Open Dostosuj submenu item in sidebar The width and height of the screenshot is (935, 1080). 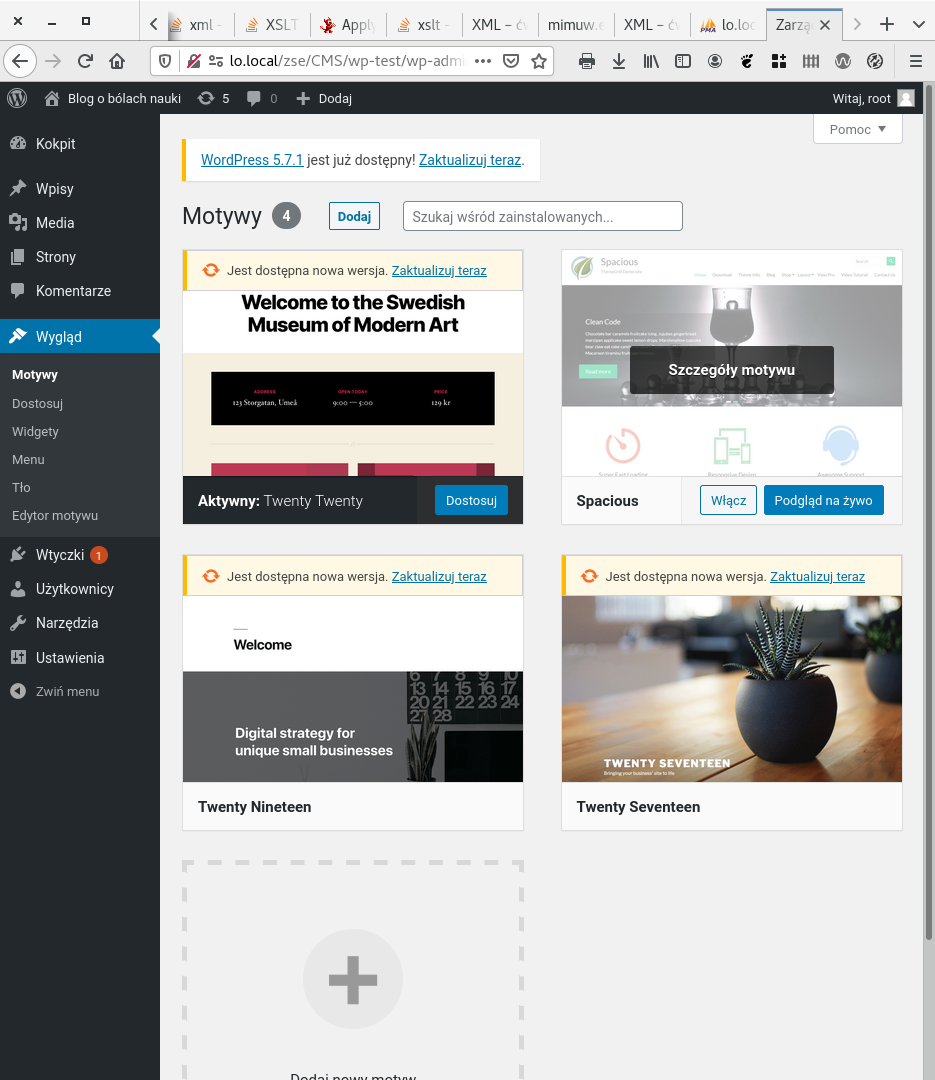pos(37,404)
